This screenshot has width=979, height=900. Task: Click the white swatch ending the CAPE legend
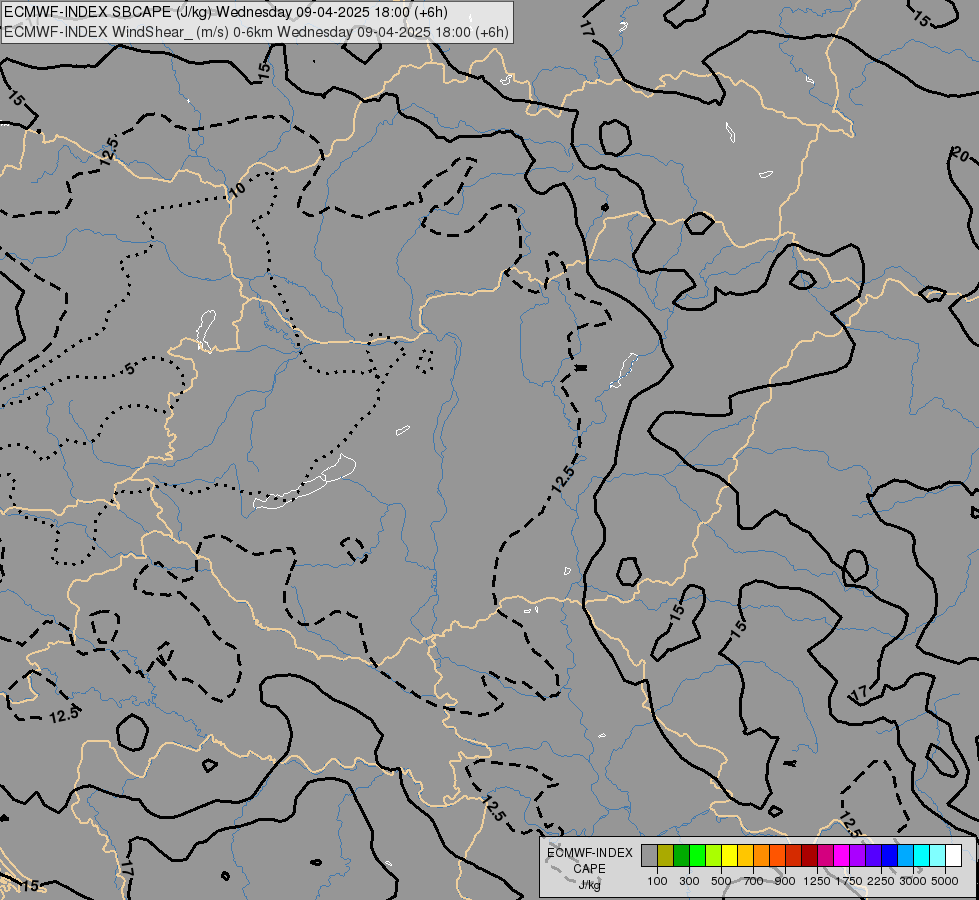tap(953, 855)
